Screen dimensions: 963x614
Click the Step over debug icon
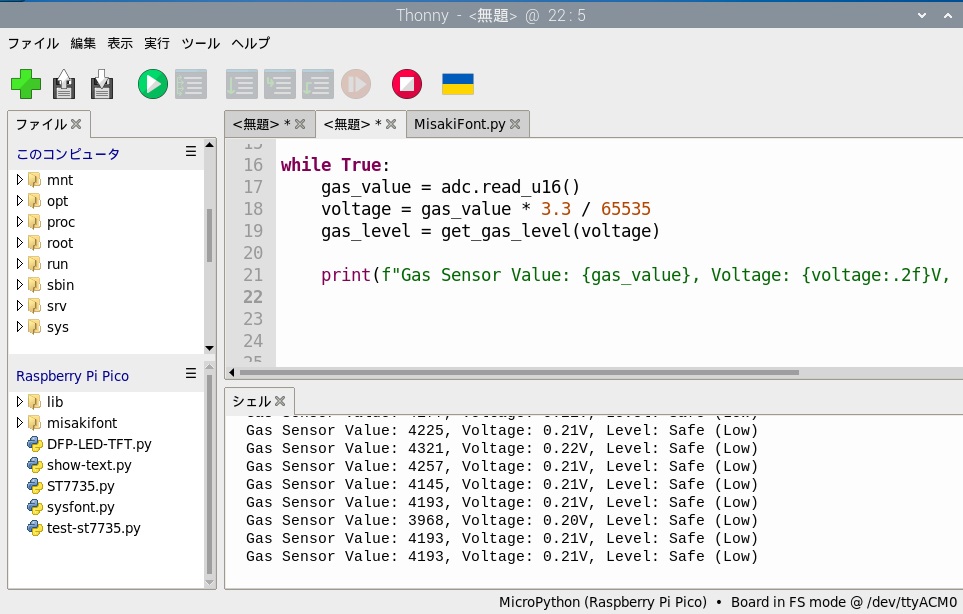click(x=241, y=84)
